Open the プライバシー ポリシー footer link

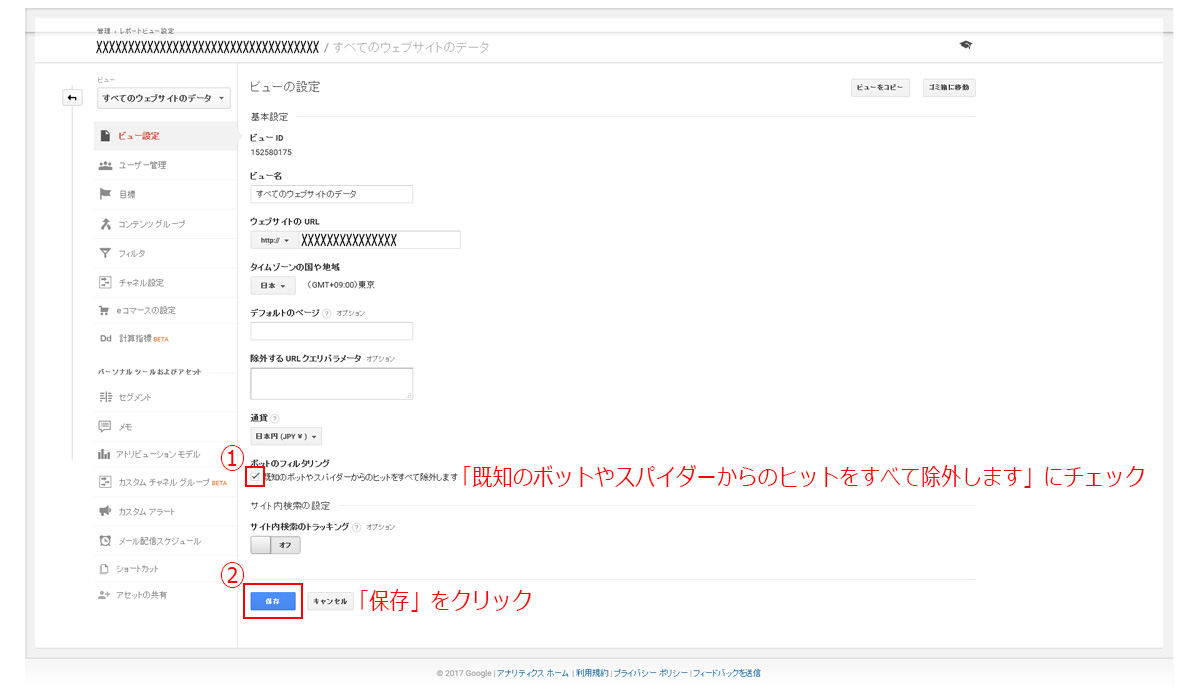[651, 673]
